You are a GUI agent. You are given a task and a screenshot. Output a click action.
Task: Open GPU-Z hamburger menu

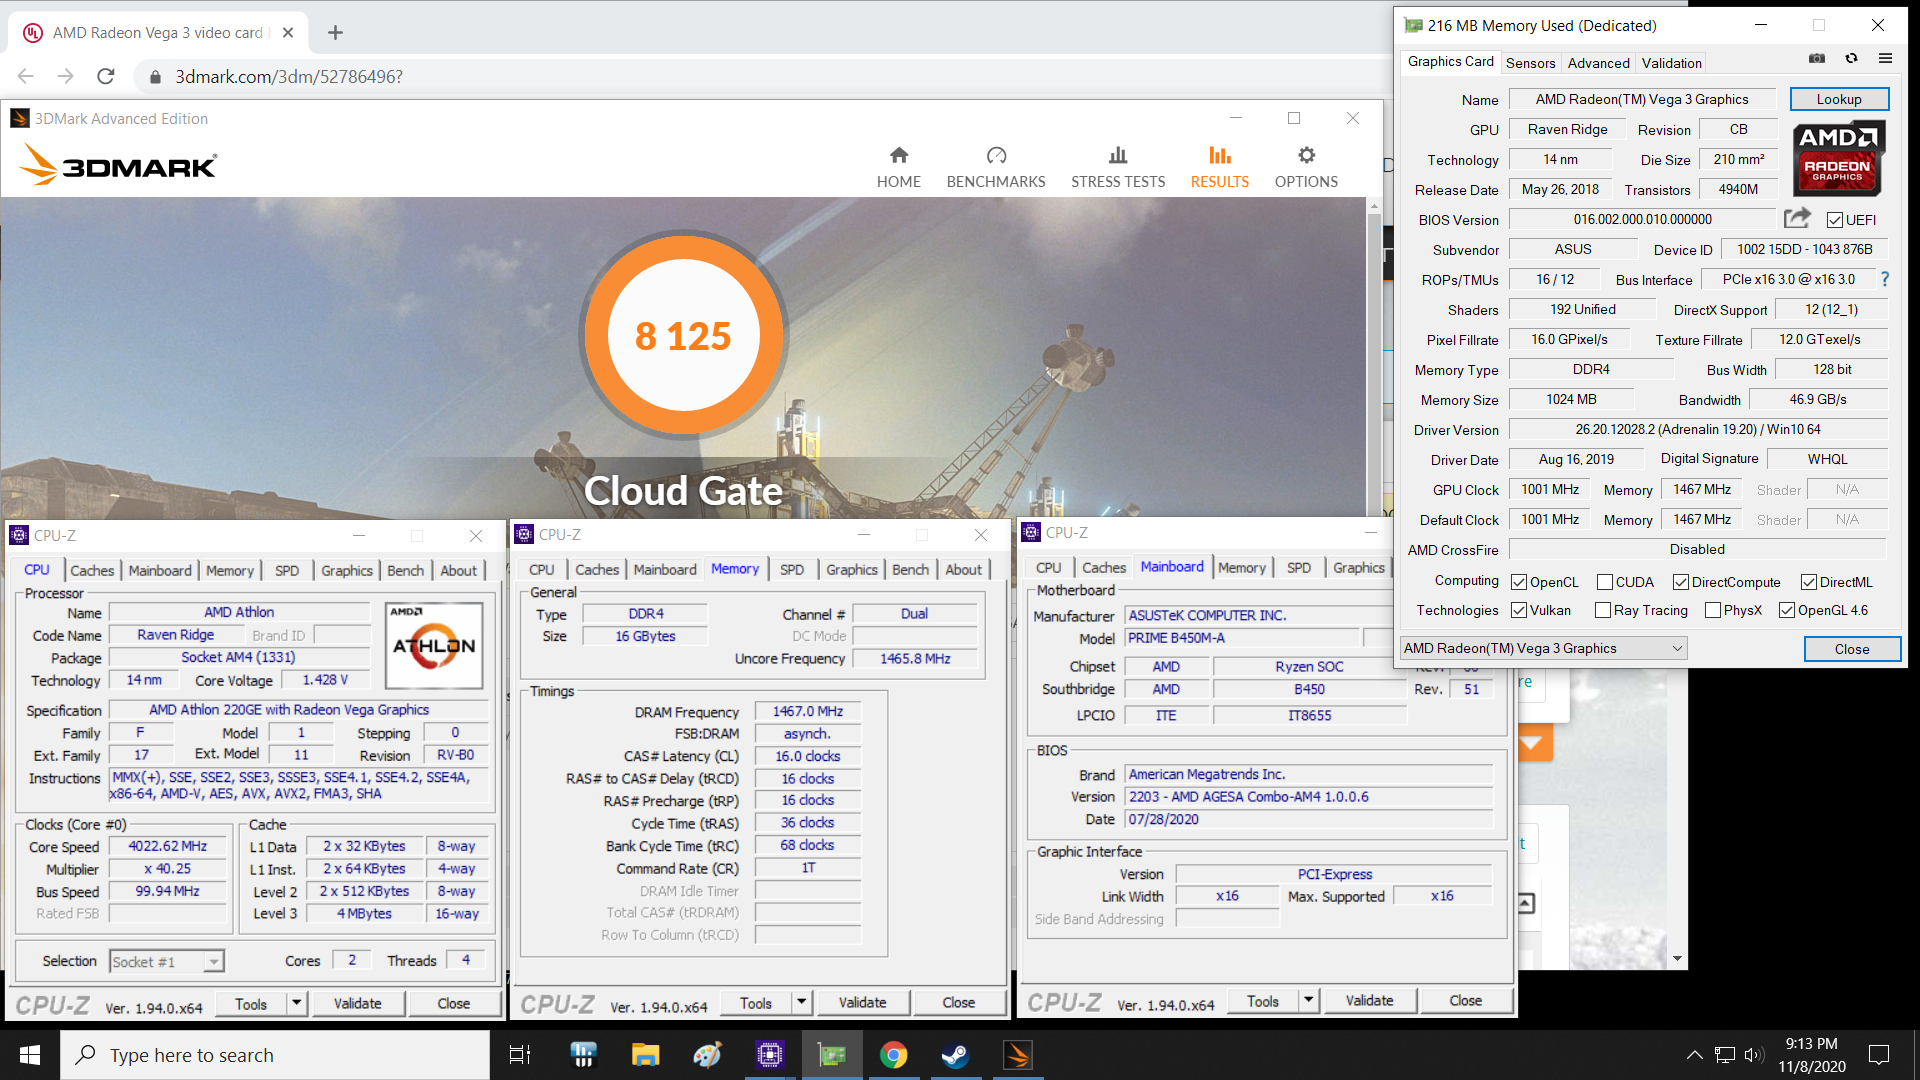[1886, 59]
